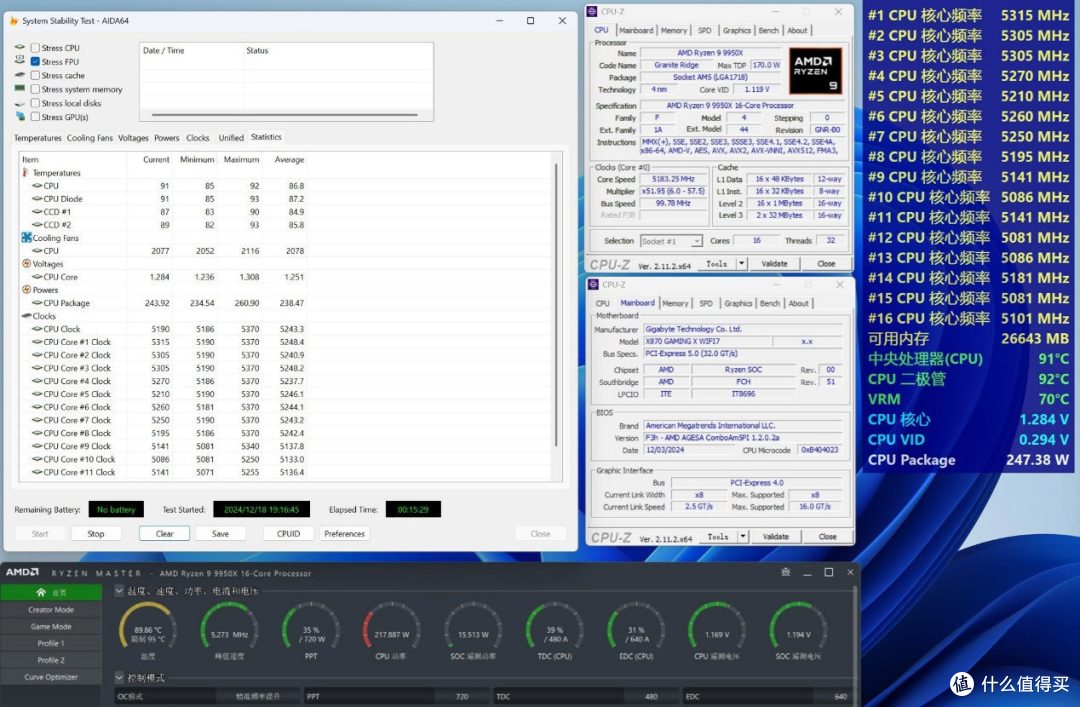This screenshot has height=707, width=1080.
Task: Collapse the temperature, speed, power section in Ryzen Master
Action: pyautogui.click(x=118, y=591)
